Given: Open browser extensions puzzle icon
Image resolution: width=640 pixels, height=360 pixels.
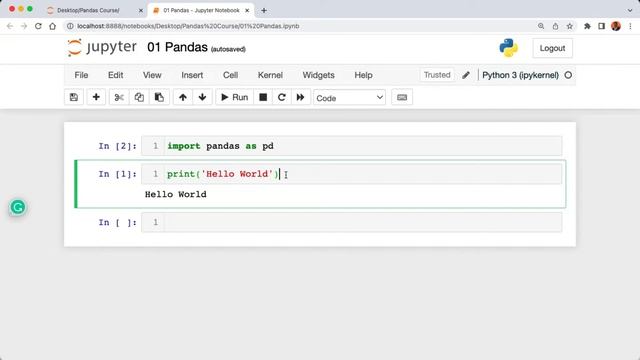Looking at the screenshot, I should click(x=587, y=26).
